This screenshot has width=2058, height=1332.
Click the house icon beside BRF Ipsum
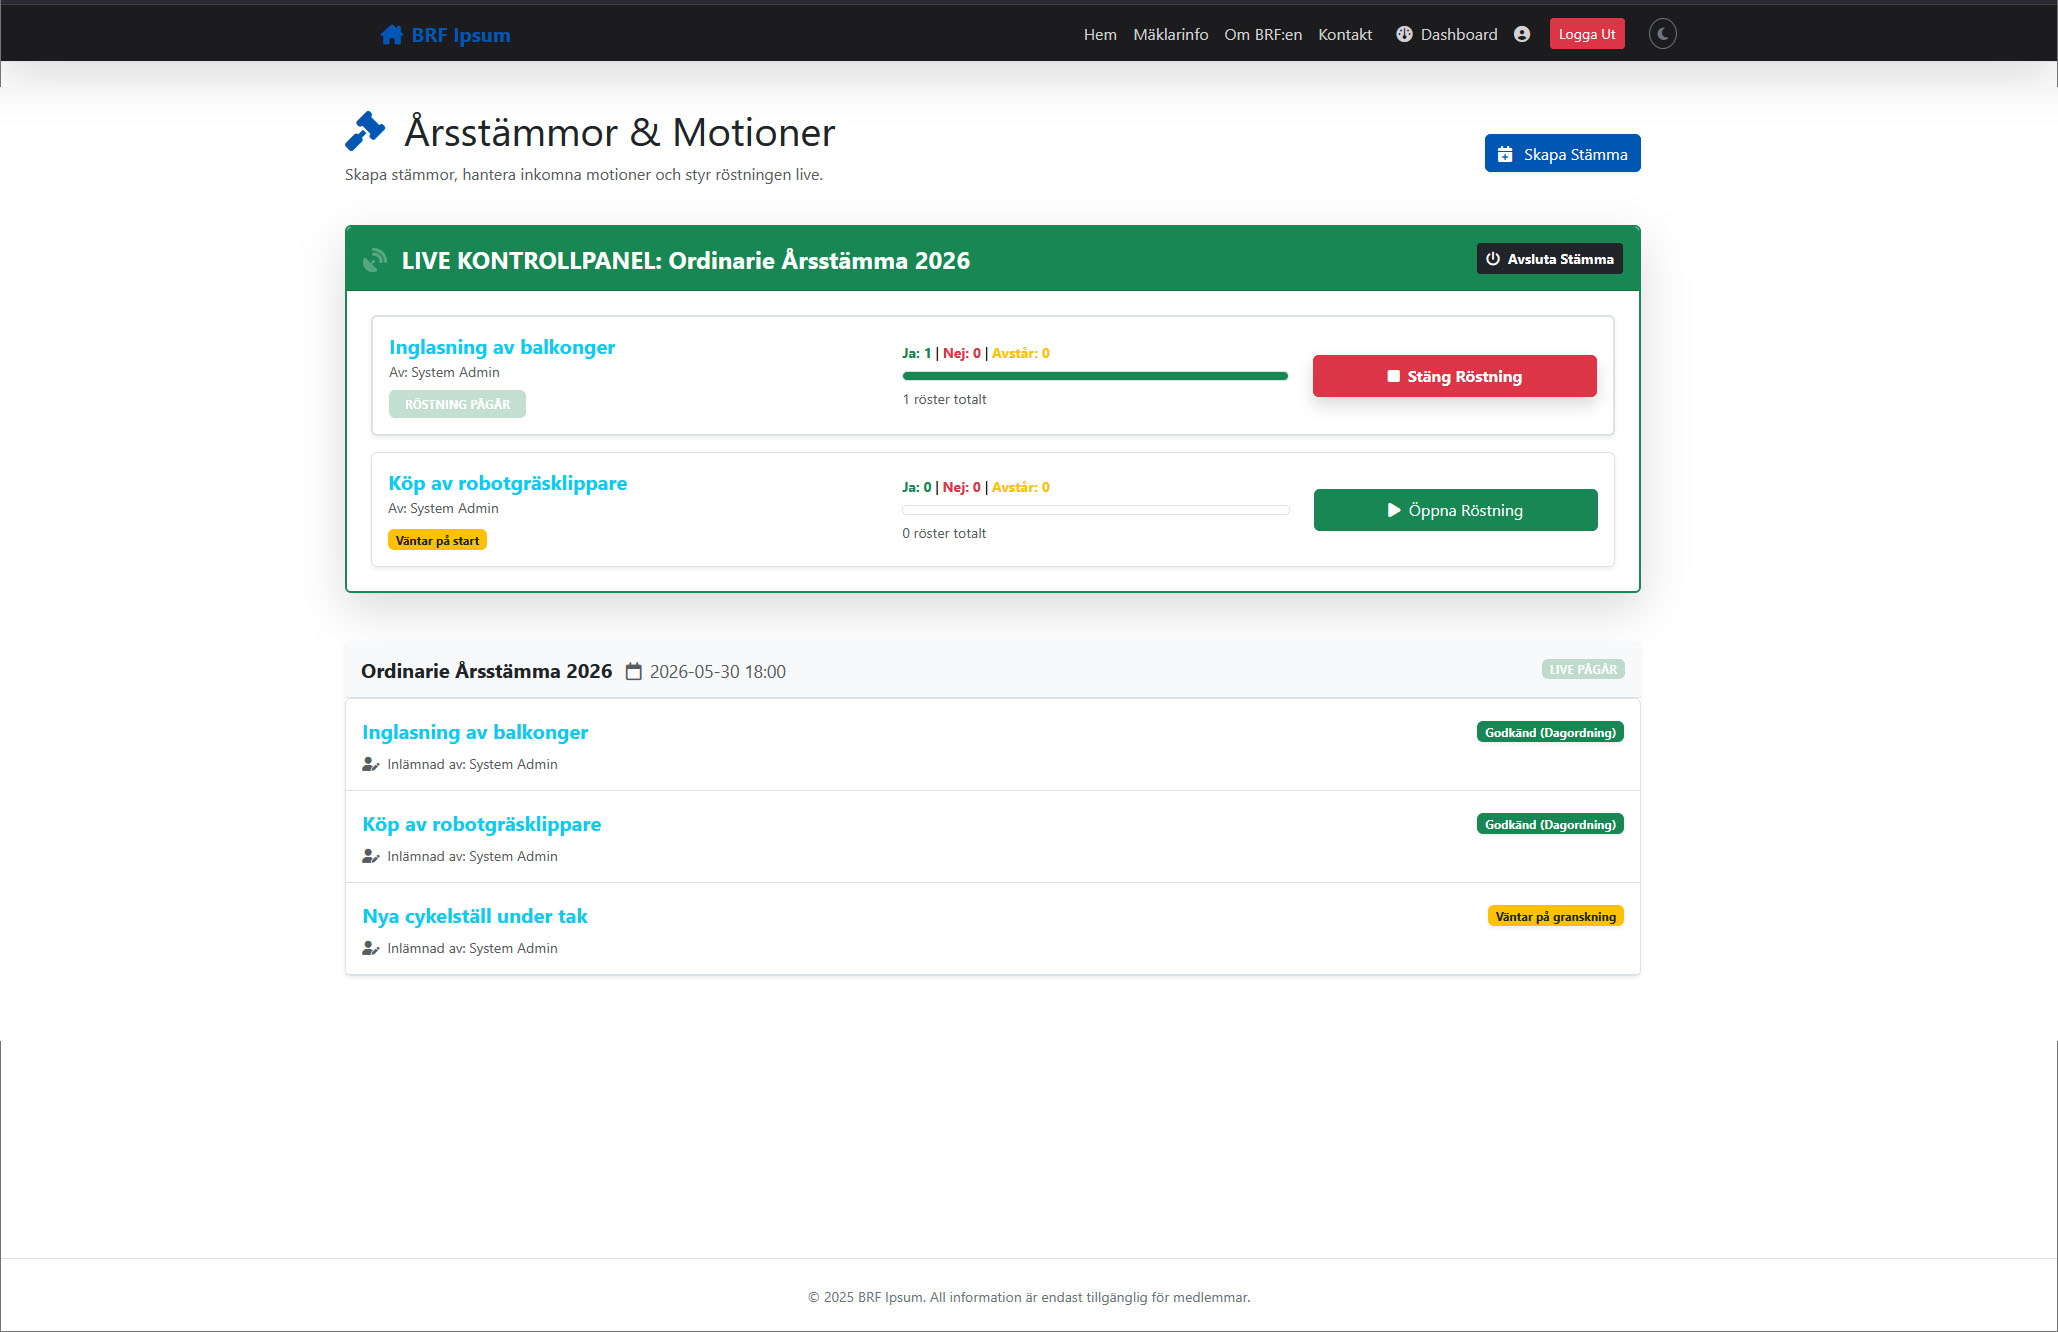[x=392, y=35]
